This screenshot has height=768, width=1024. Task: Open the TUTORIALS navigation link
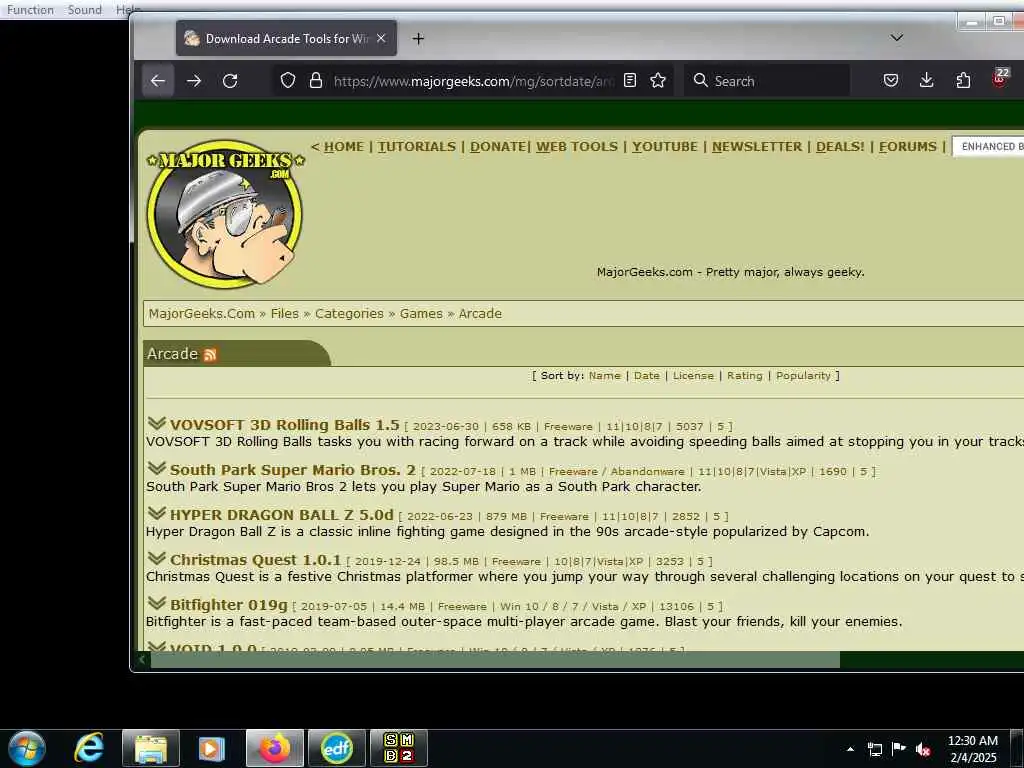coord(417,146)
